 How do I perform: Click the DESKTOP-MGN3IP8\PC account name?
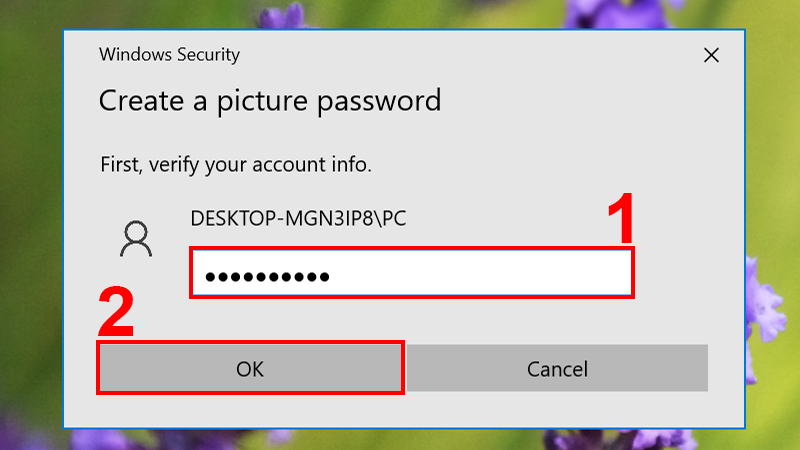tap(298, 218)
